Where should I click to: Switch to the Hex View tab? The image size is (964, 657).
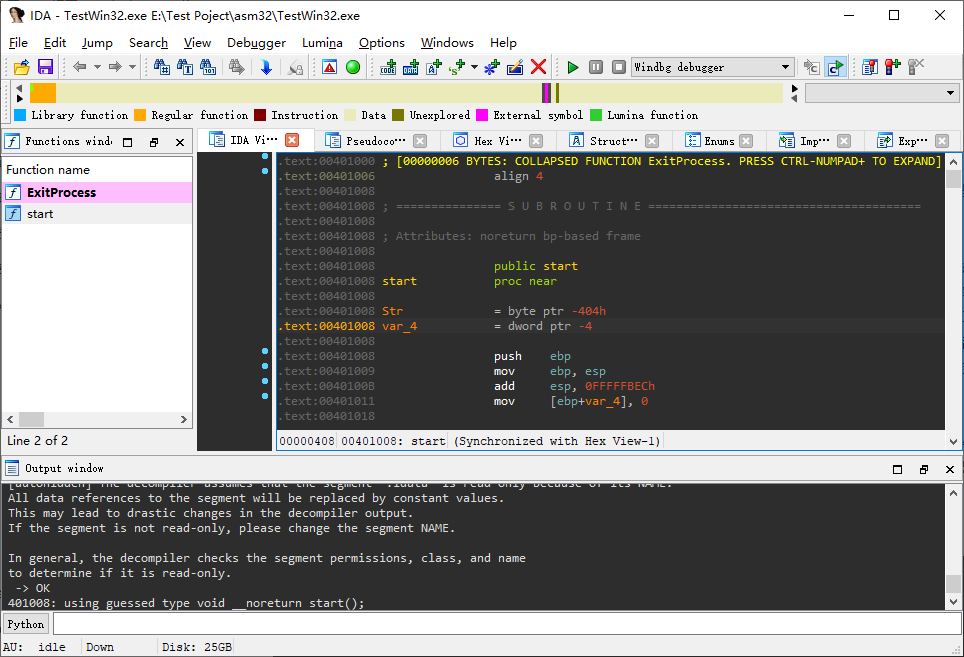click(496, 141)
